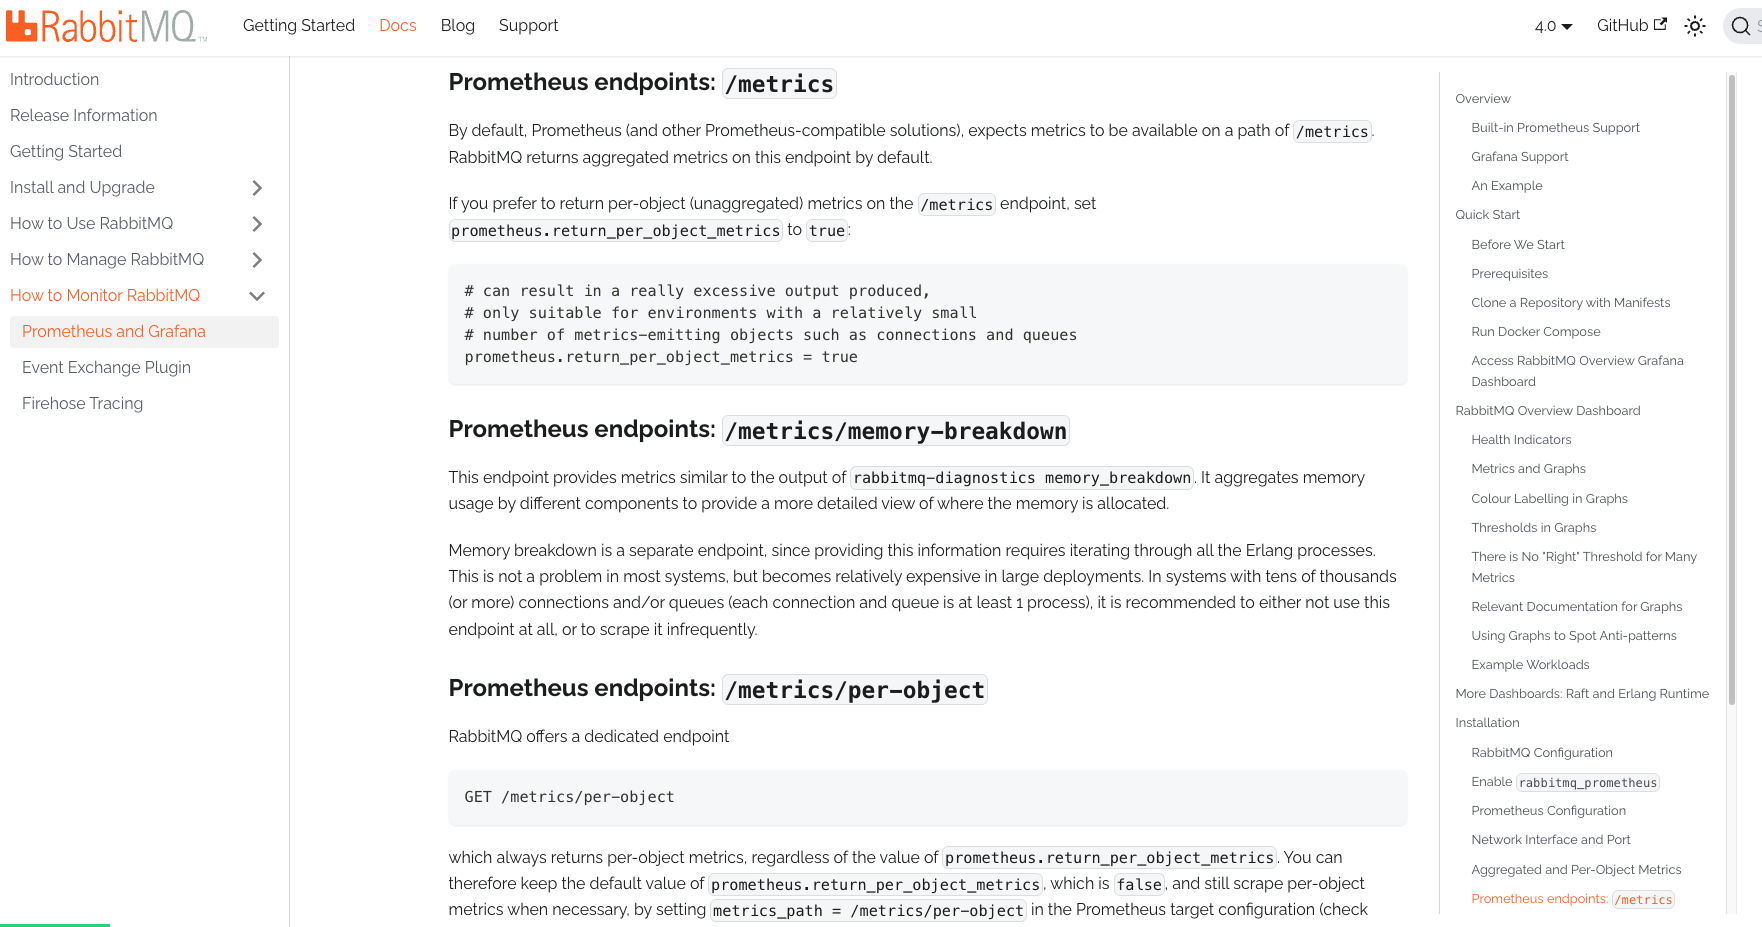The image size is (1762, 927).
Task: Expand the How to Manage RabbitMQ section
Action: (257, 260)
